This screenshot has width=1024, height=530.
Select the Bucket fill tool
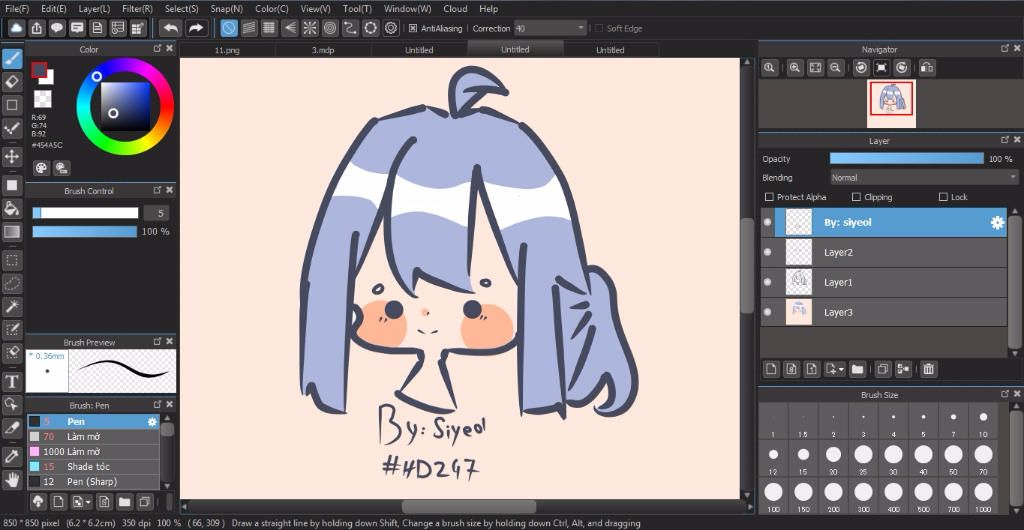pyautogui.click(x=12, y=208)
